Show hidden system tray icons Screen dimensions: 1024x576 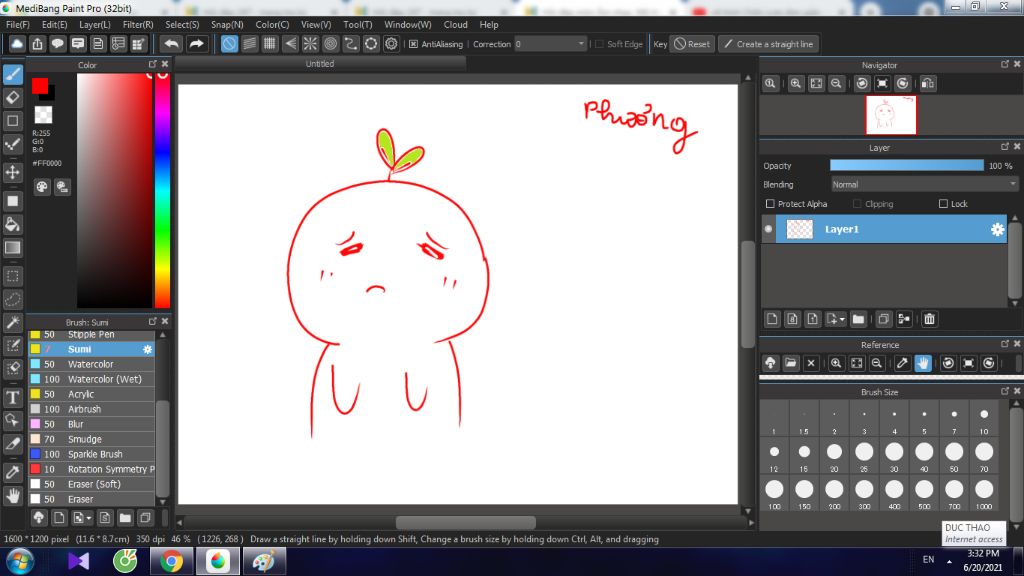949,561
